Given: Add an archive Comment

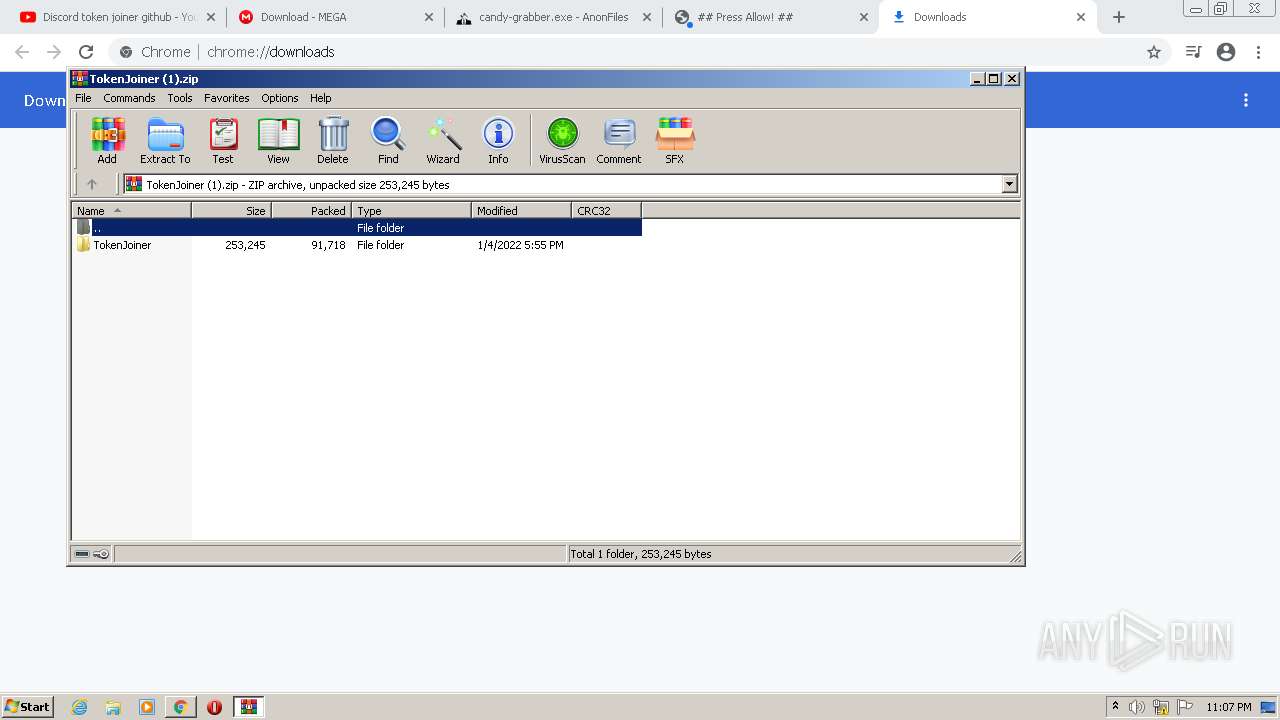Looking at the screenshot, I should tap(619, 140).
